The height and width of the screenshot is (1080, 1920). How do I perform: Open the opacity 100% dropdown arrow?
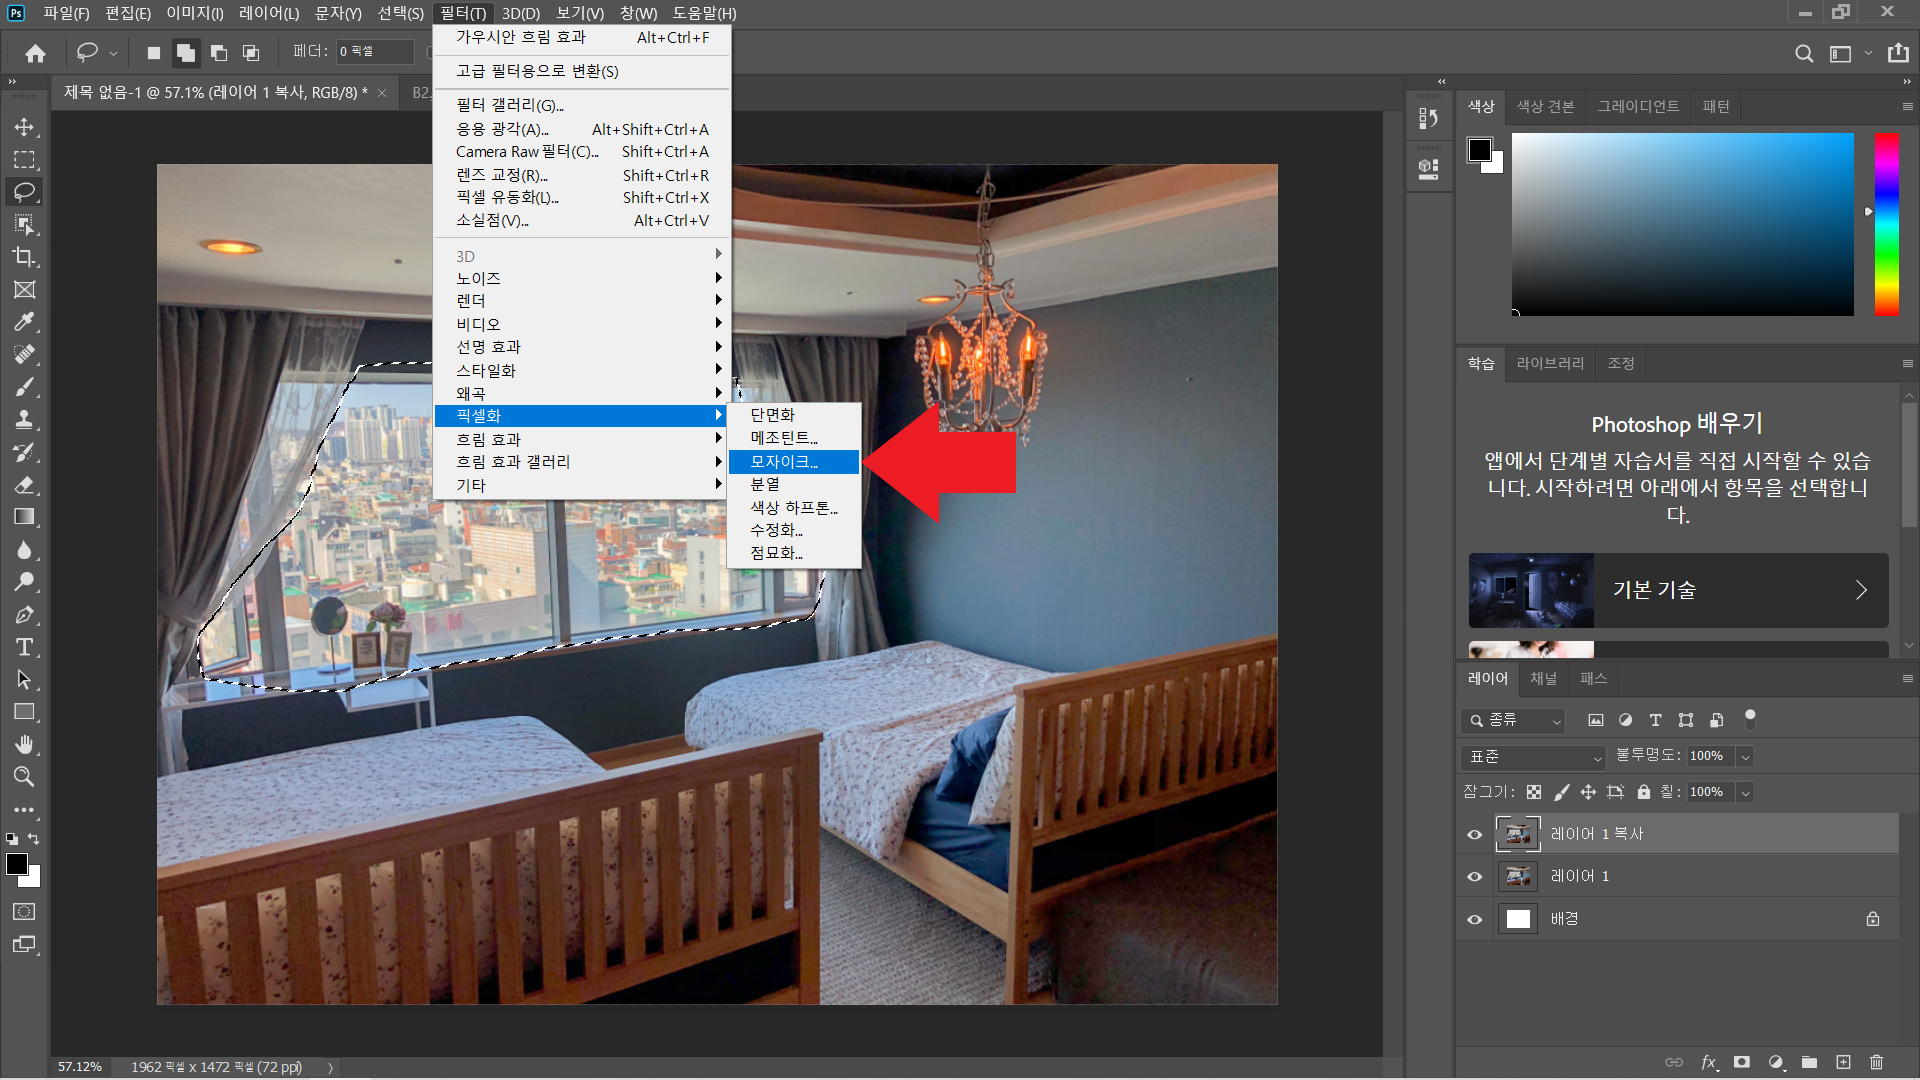[1745, 757]
